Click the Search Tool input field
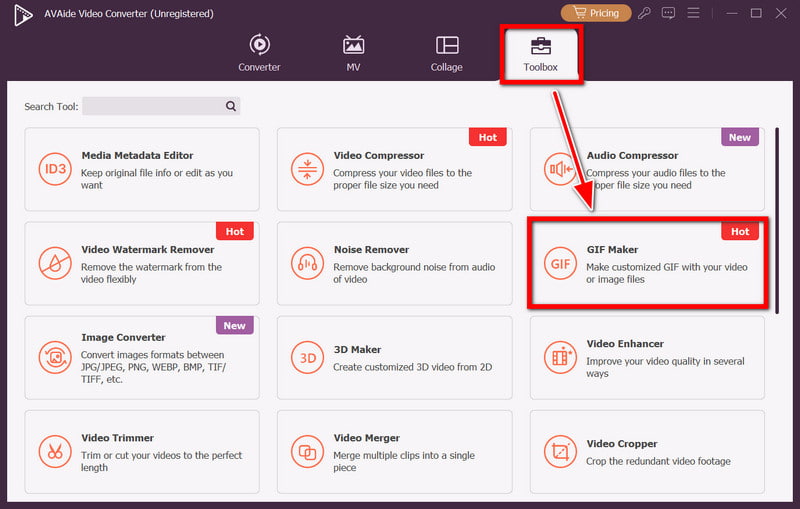 click(x=161, y=106)
